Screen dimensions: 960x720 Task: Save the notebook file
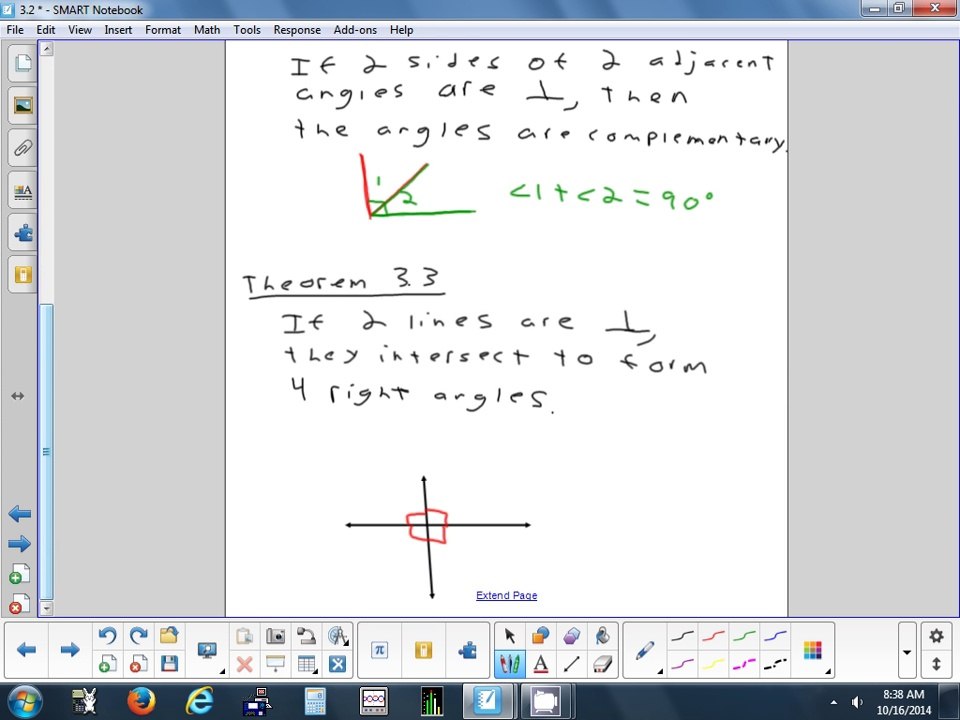tap(169, 664)
